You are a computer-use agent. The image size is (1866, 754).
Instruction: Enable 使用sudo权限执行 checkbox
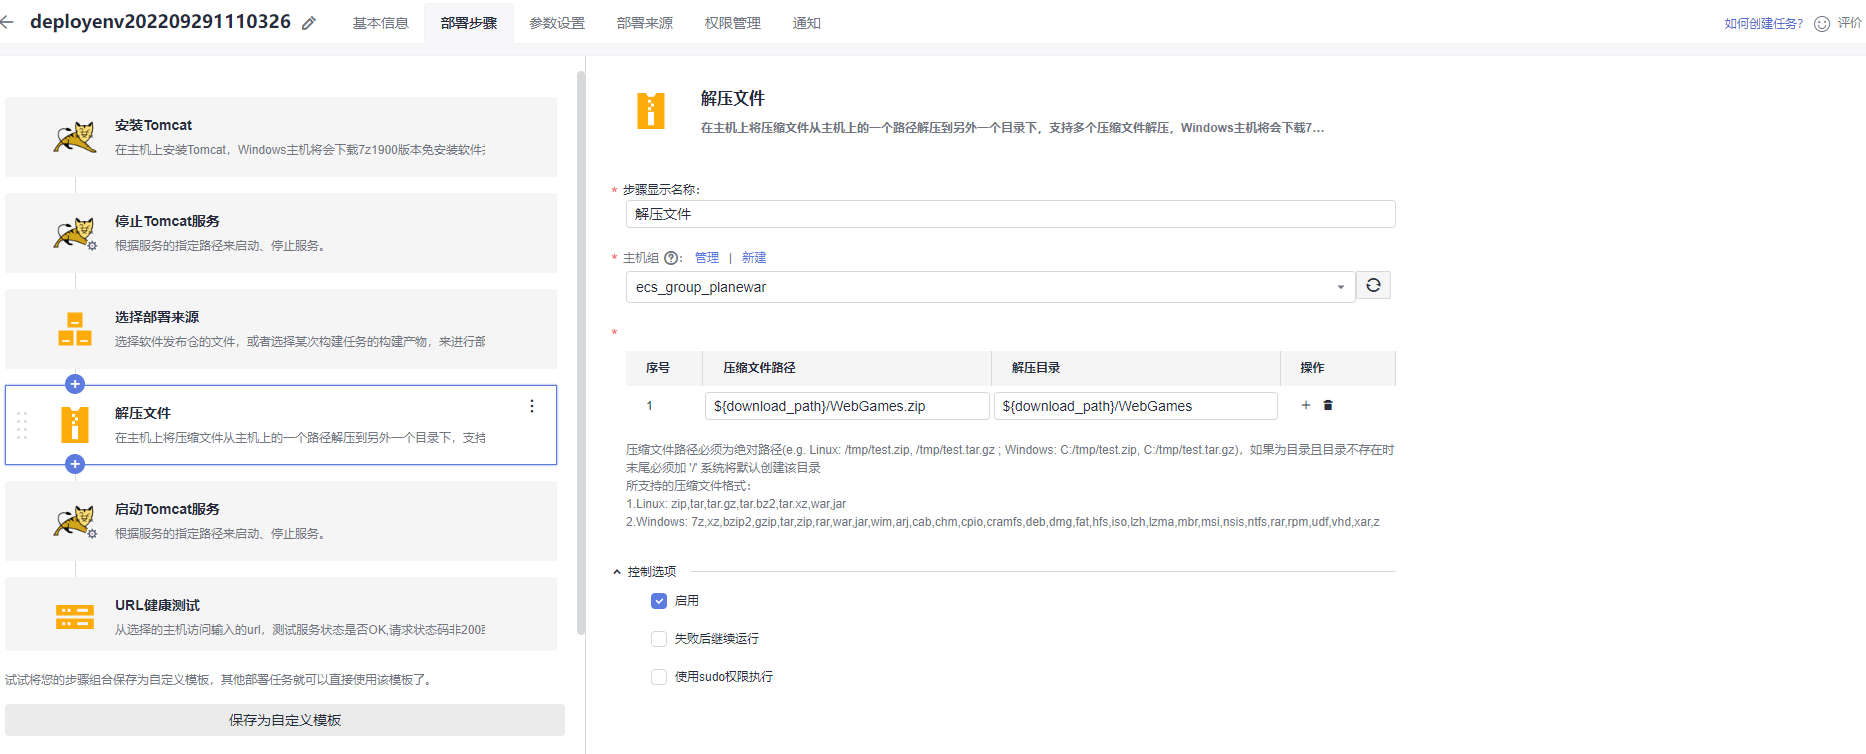click(659, 677)
